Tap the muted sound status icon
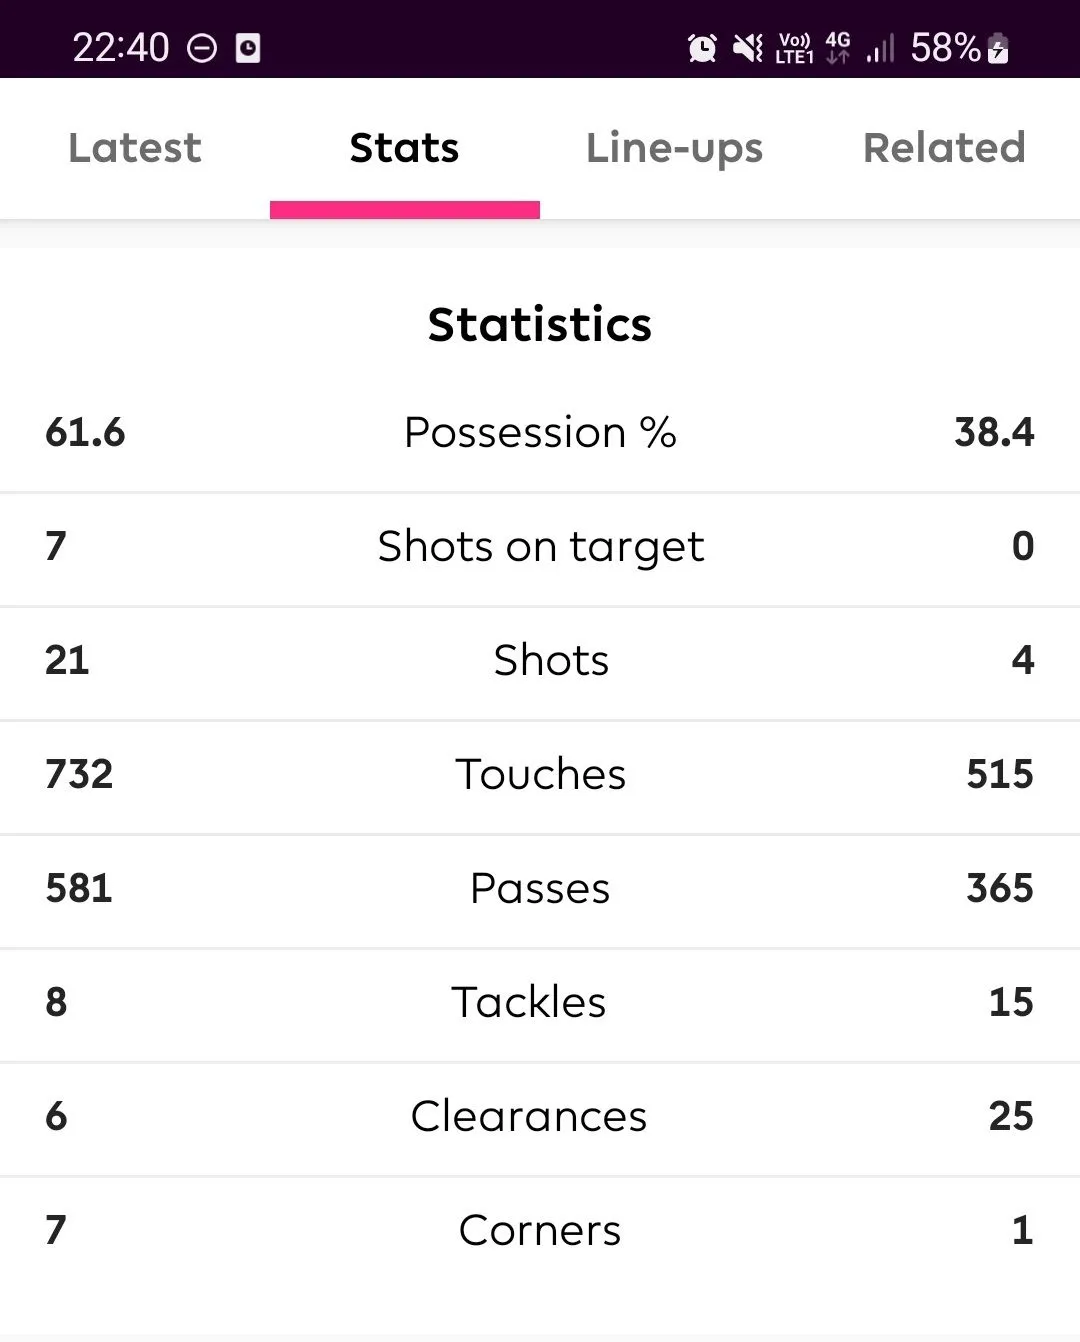 click(x=747, y=47)
